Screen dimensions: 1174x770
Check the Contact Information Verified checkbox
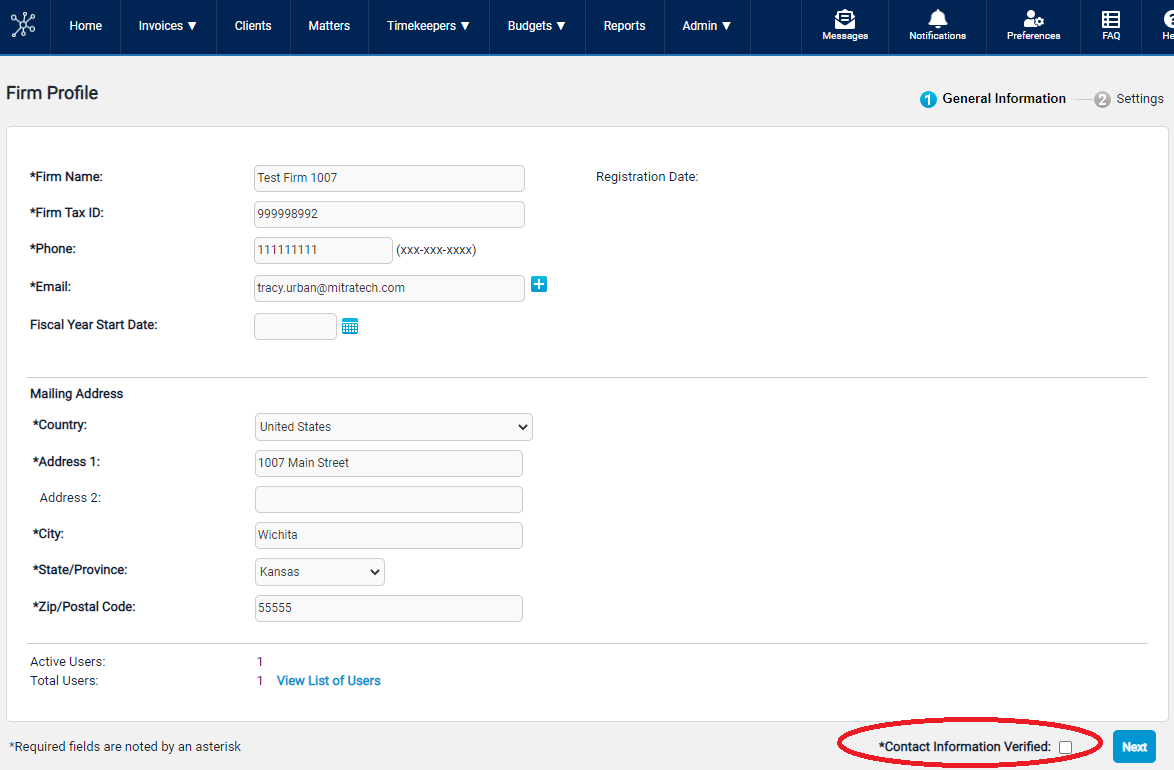(1065, 748)
